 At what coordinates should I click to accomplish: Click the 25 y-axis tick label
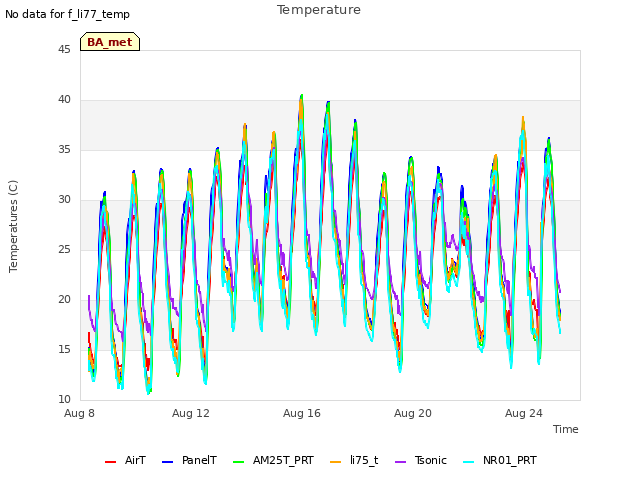[64, 250]
